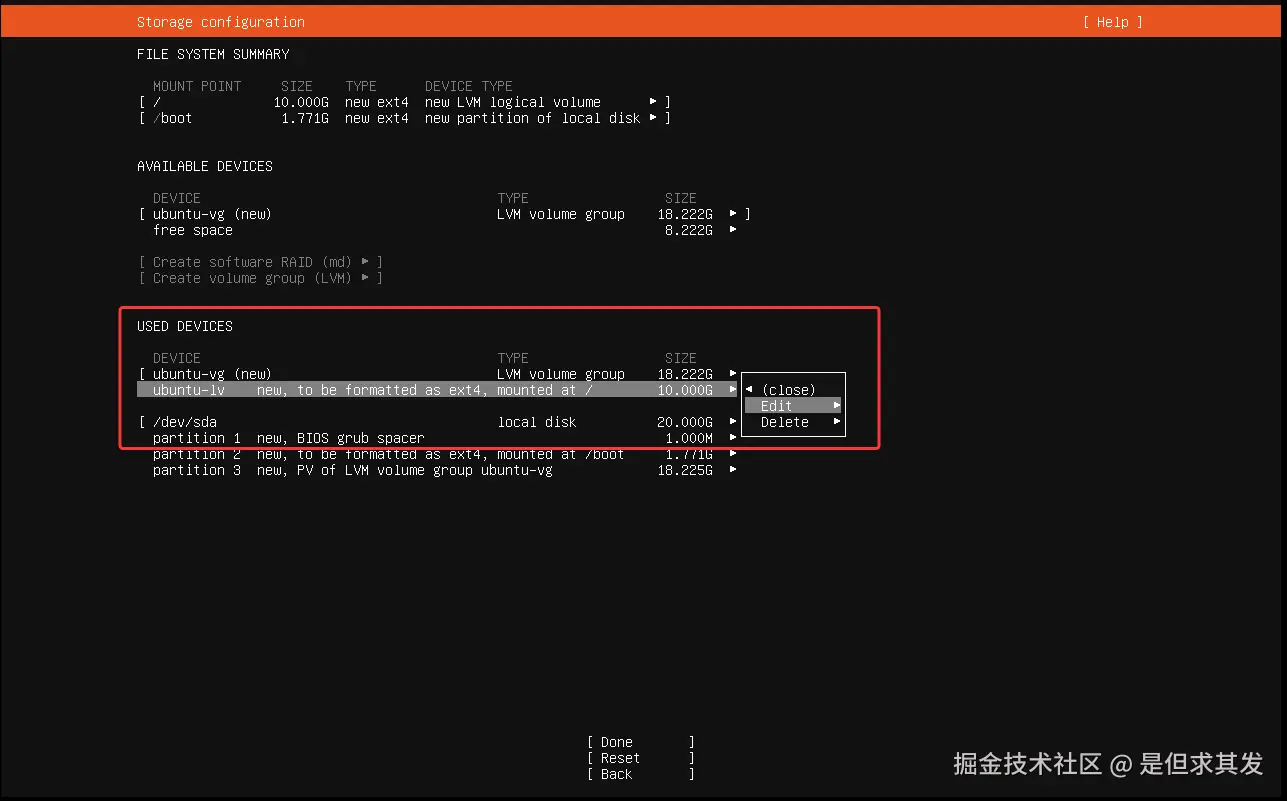This screenshot has height=801, width=1287.
Task: Expand the free space options arrow
Action: [x=734, y=229]
